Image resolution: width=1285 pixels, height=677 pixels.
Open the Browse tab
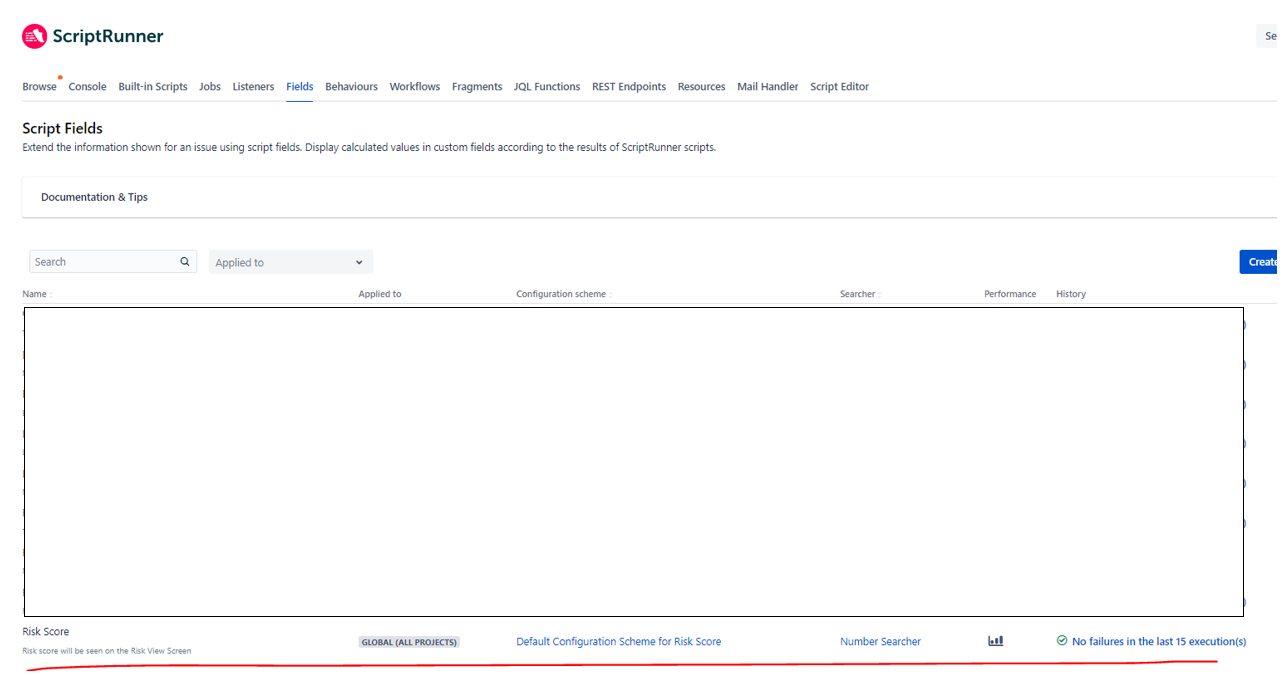40,87
